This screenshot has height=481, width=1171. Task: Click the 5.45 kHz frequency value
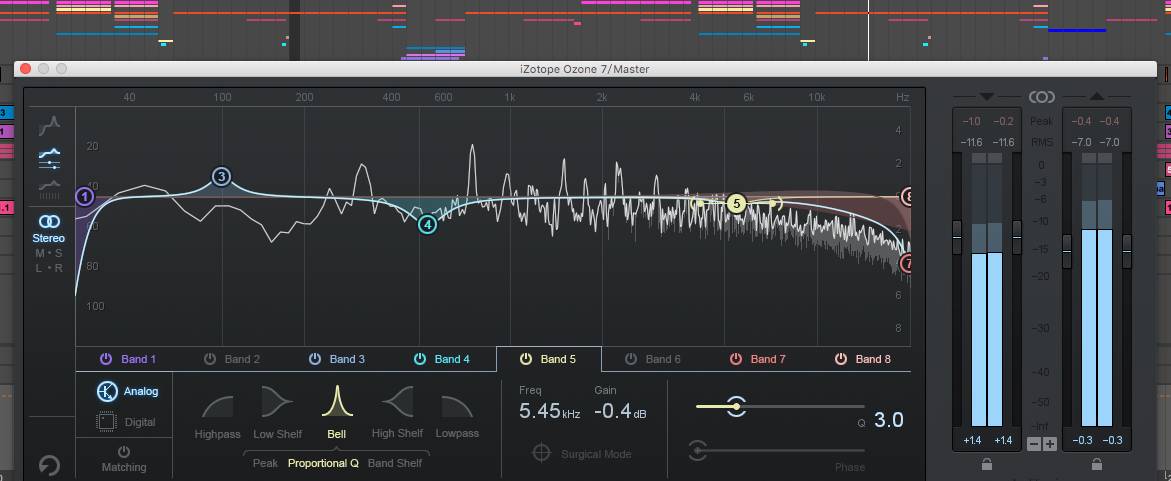point(549,411)
